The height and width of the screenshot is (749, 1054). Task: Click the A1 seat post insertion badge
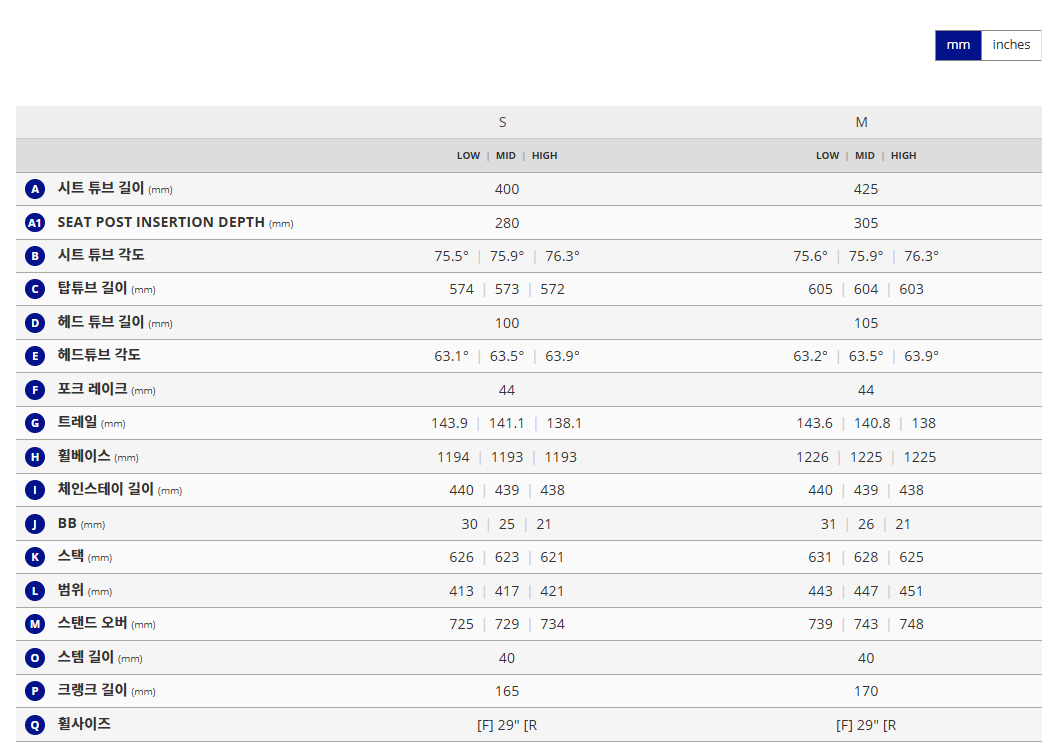pos(36,223)
